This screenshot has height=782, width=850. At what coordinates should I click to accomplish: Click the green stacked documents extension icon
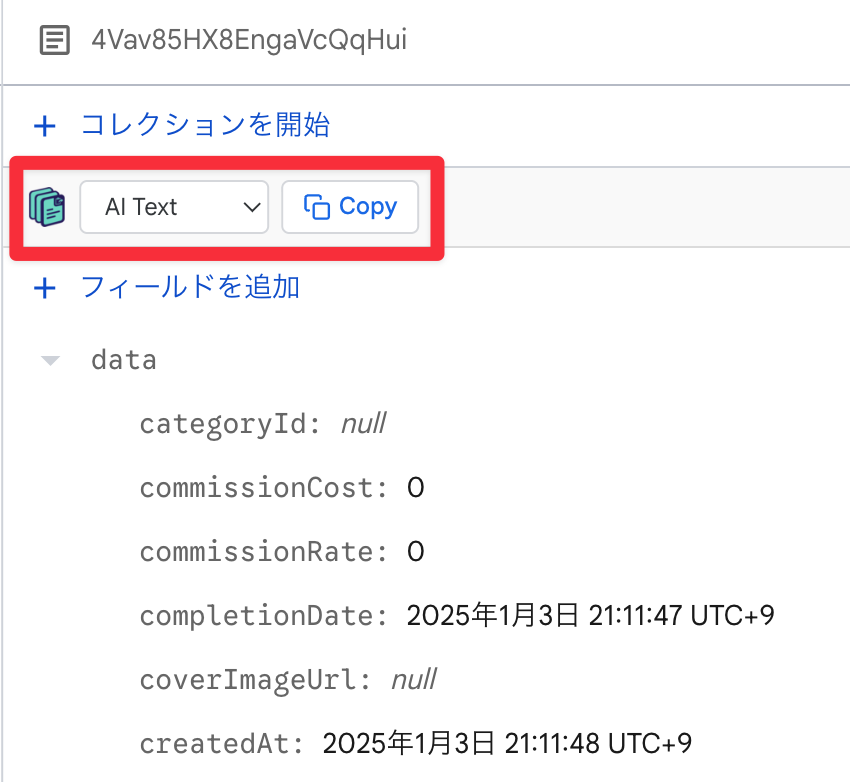(x=47, y=207)
